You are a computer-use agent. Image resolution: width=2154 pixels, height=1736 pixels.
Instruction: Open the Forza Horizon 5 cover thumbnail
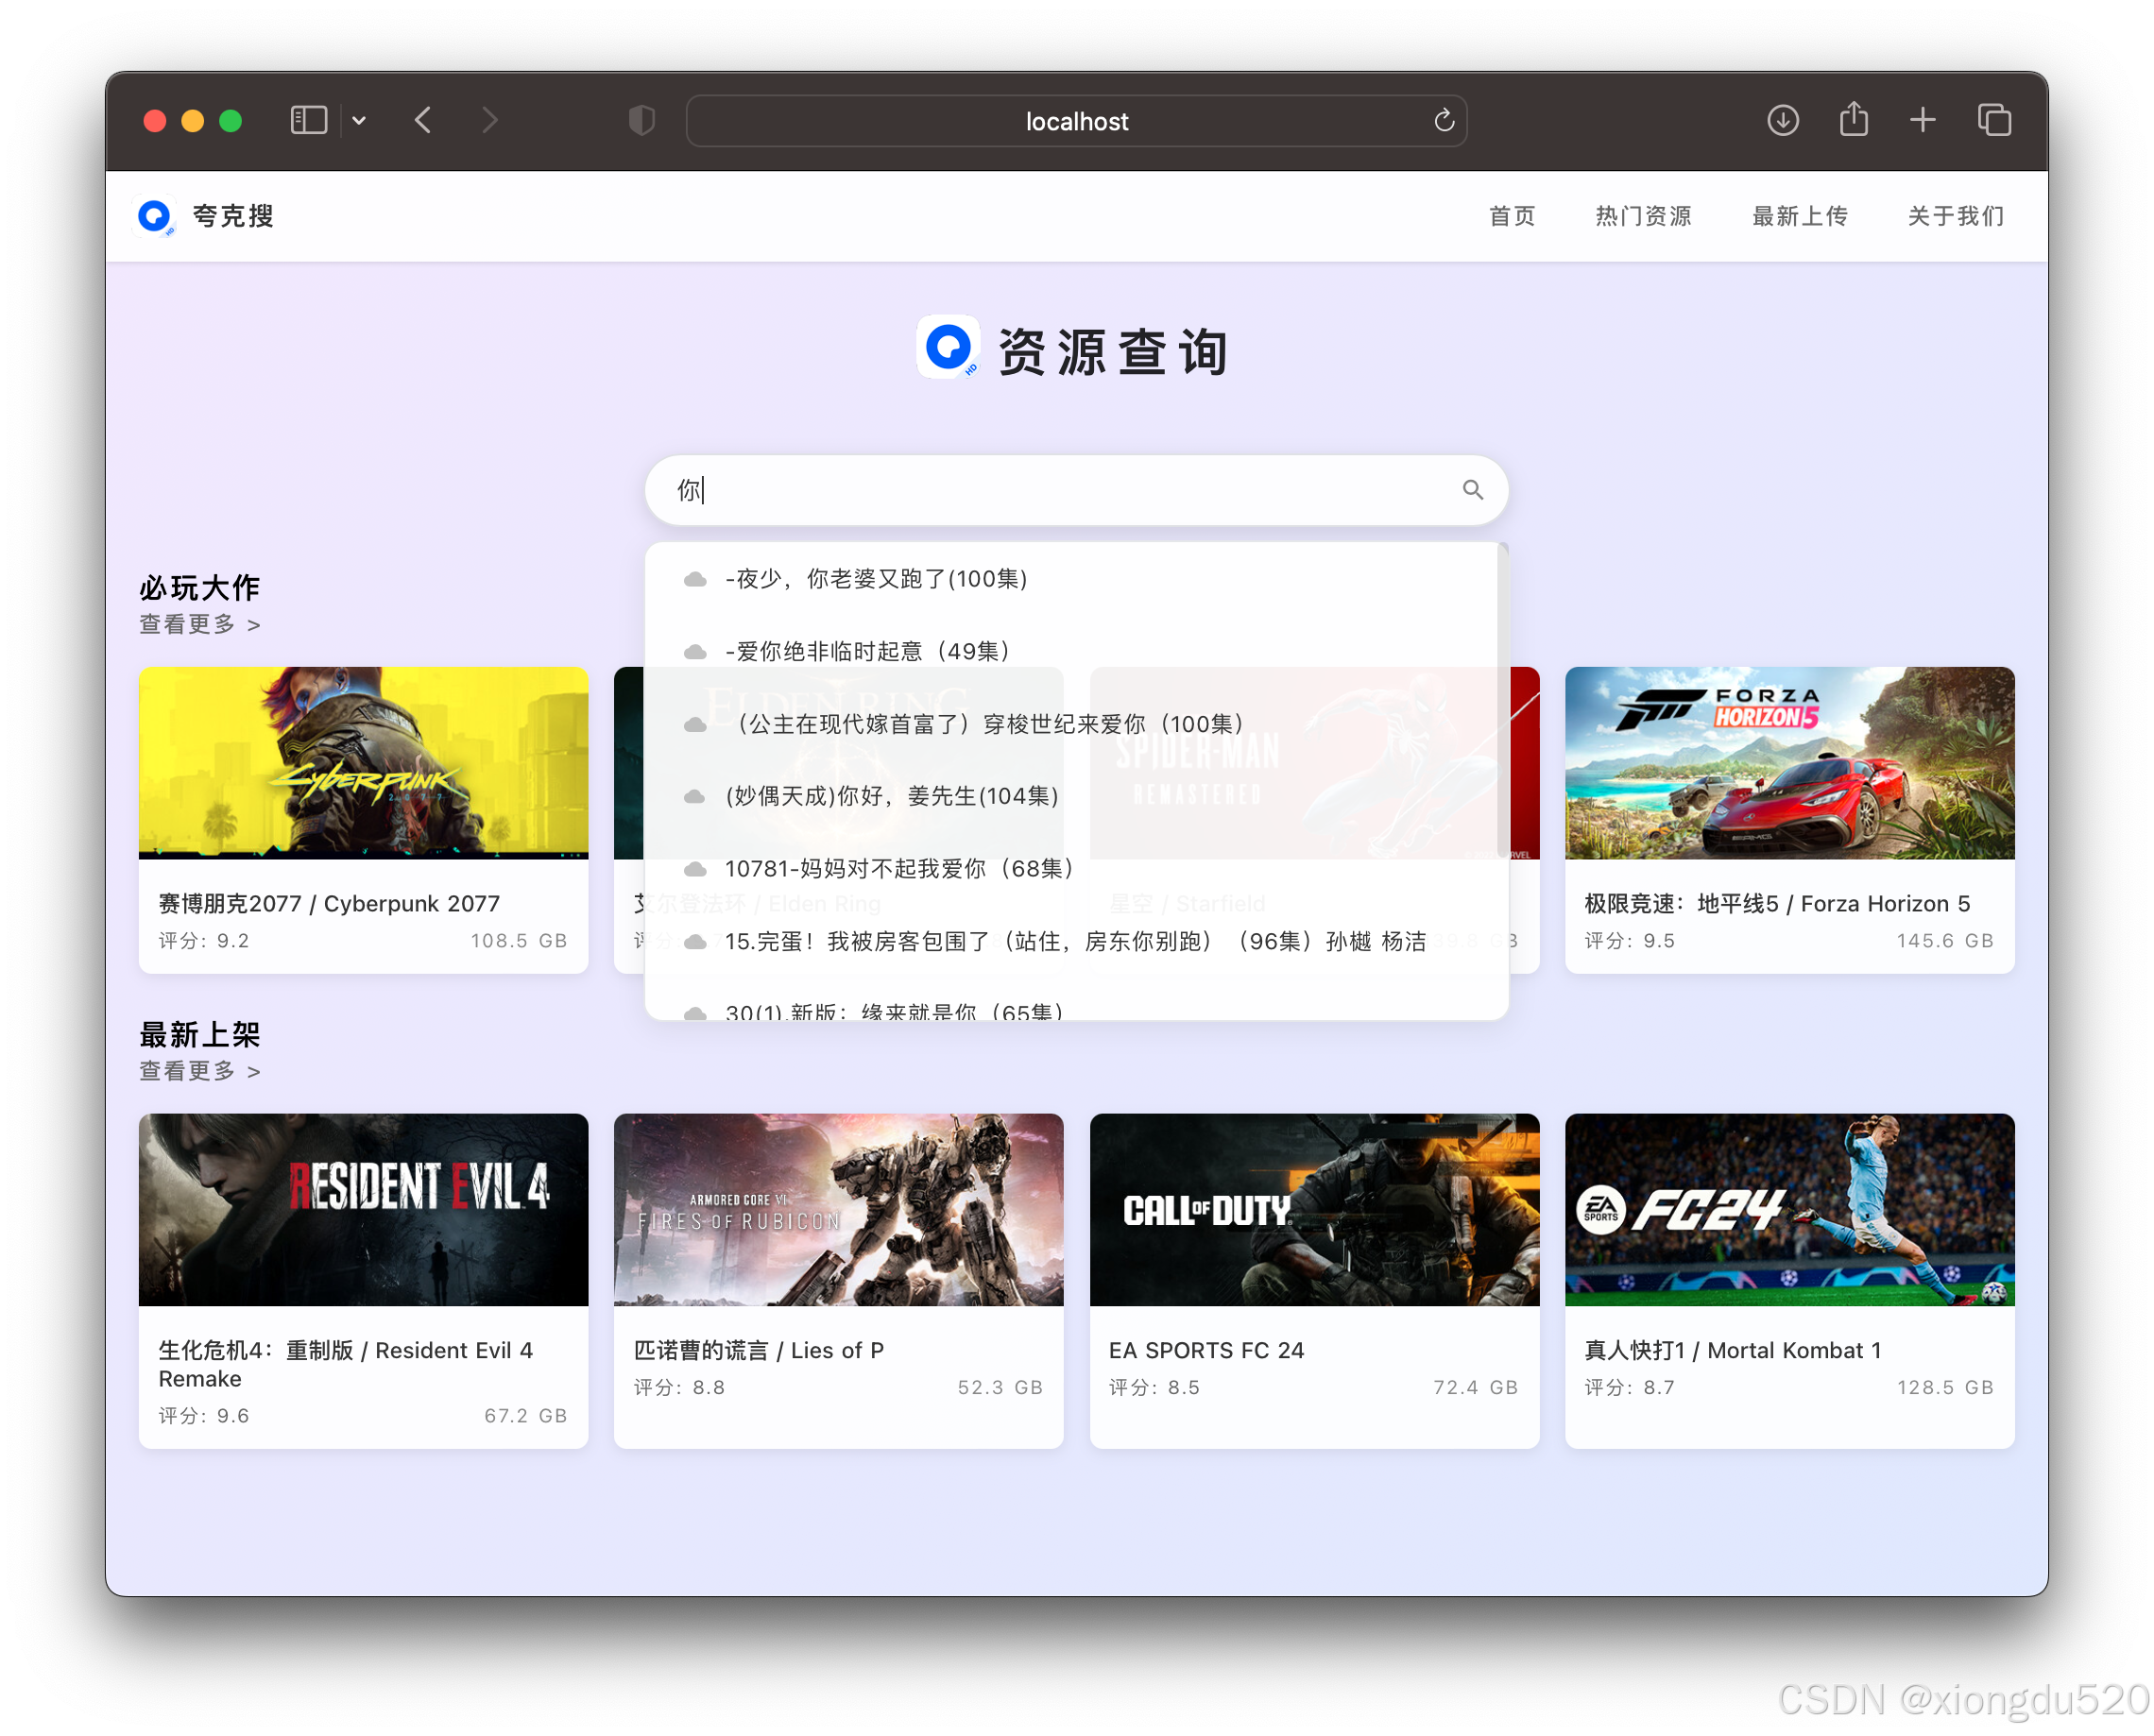[1789, 762]
